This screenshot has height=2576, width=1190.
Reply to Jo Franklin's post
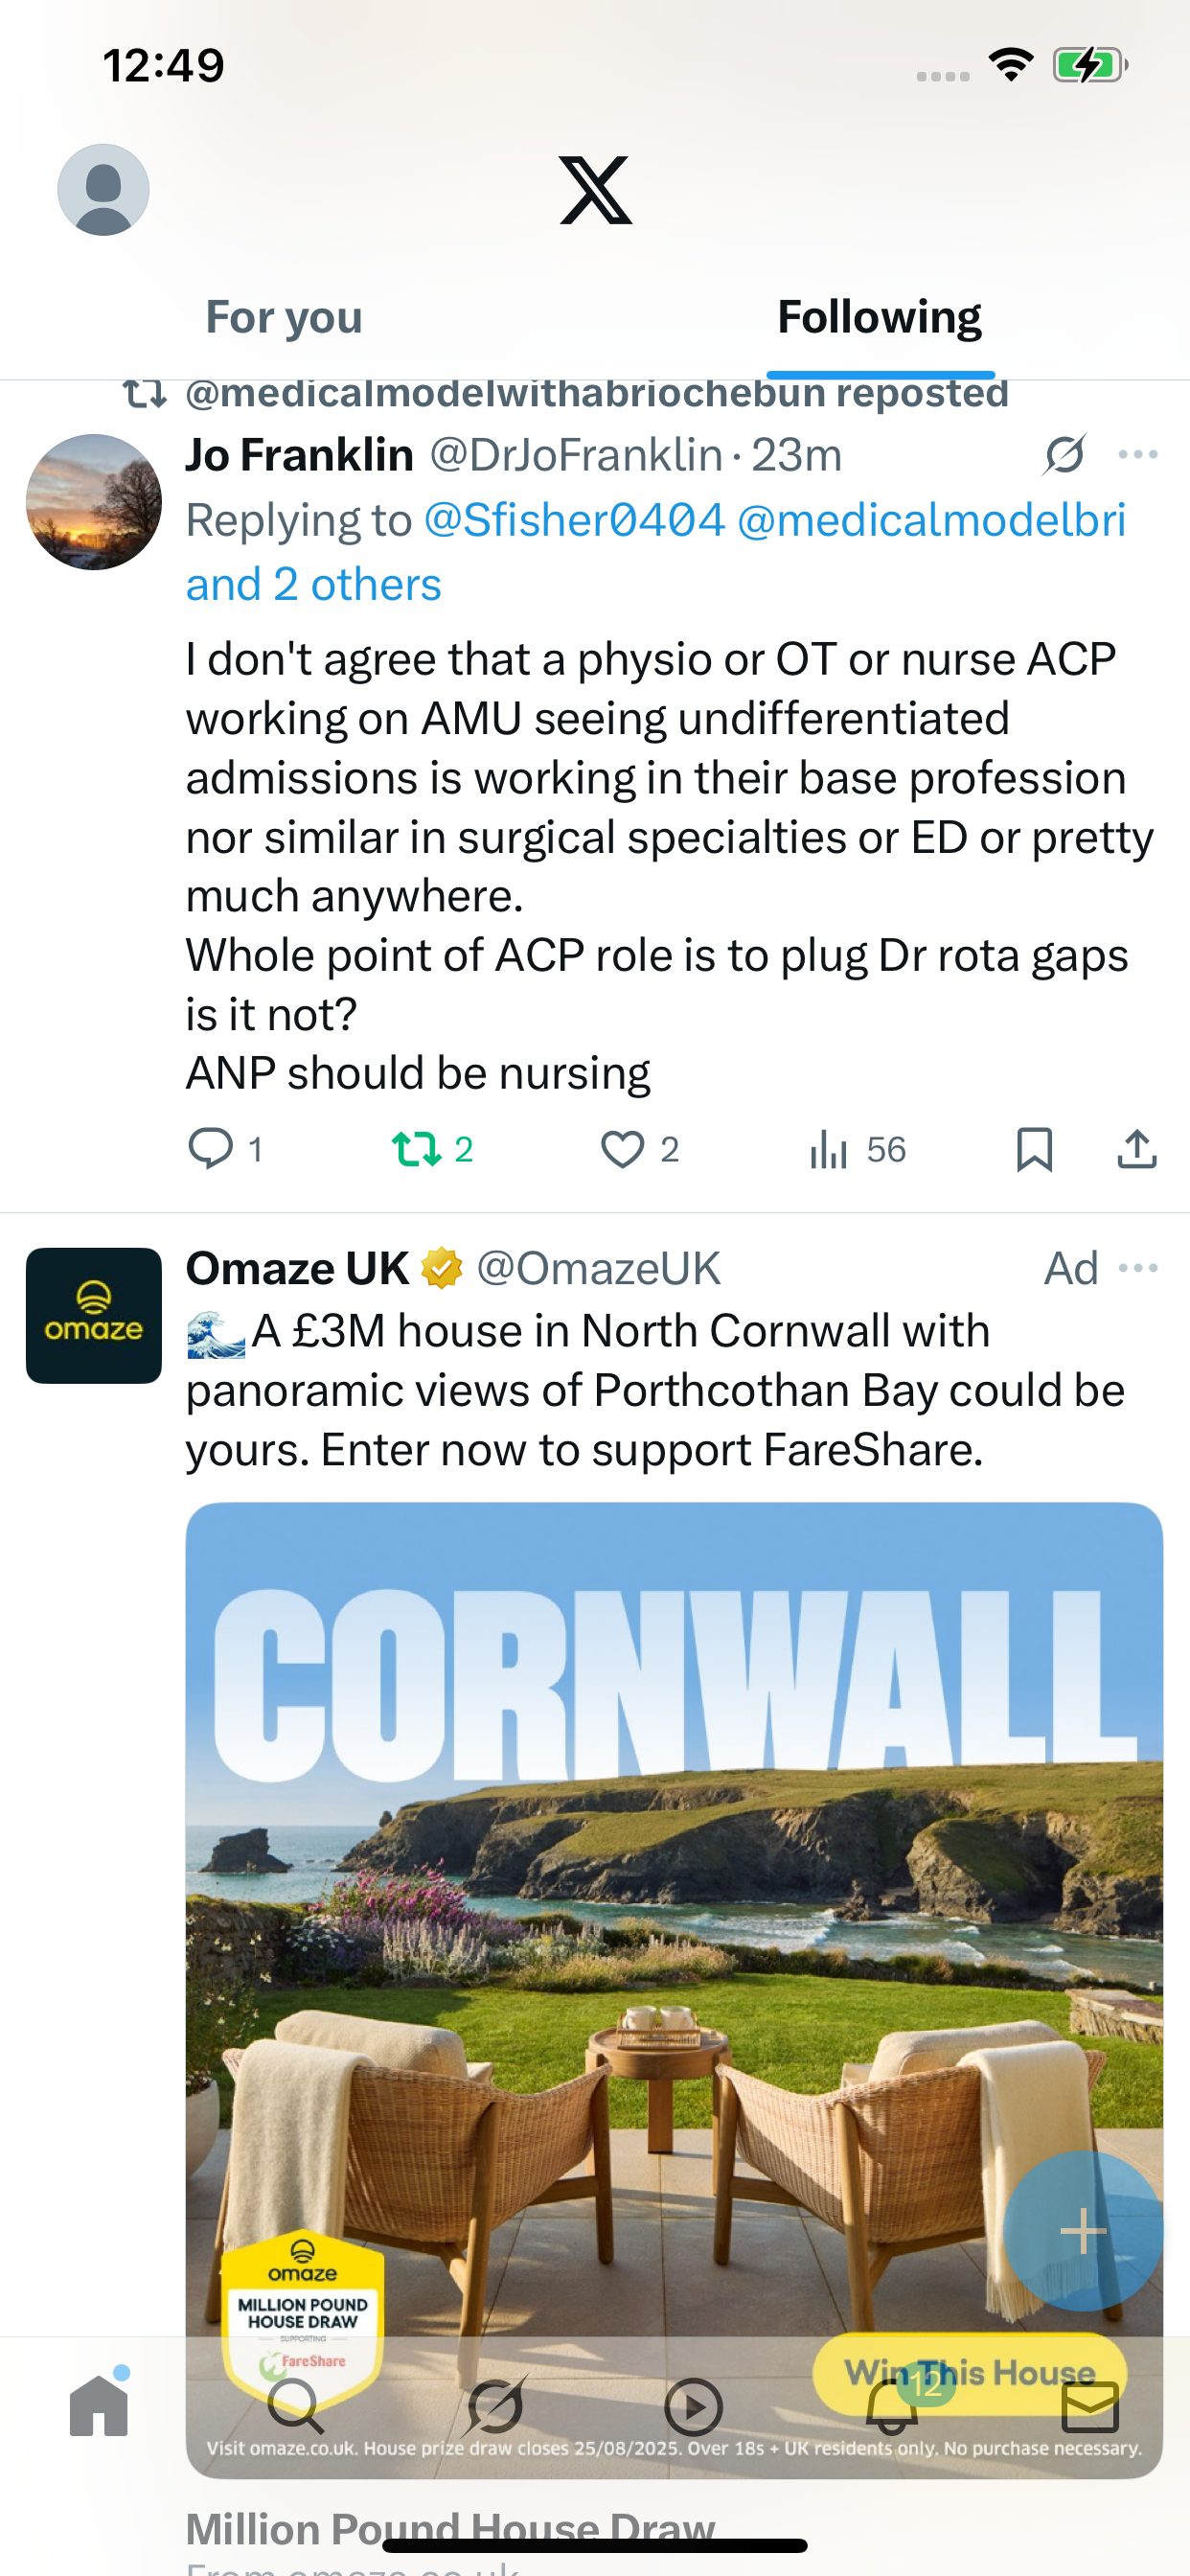click(x=211, y=1149)
